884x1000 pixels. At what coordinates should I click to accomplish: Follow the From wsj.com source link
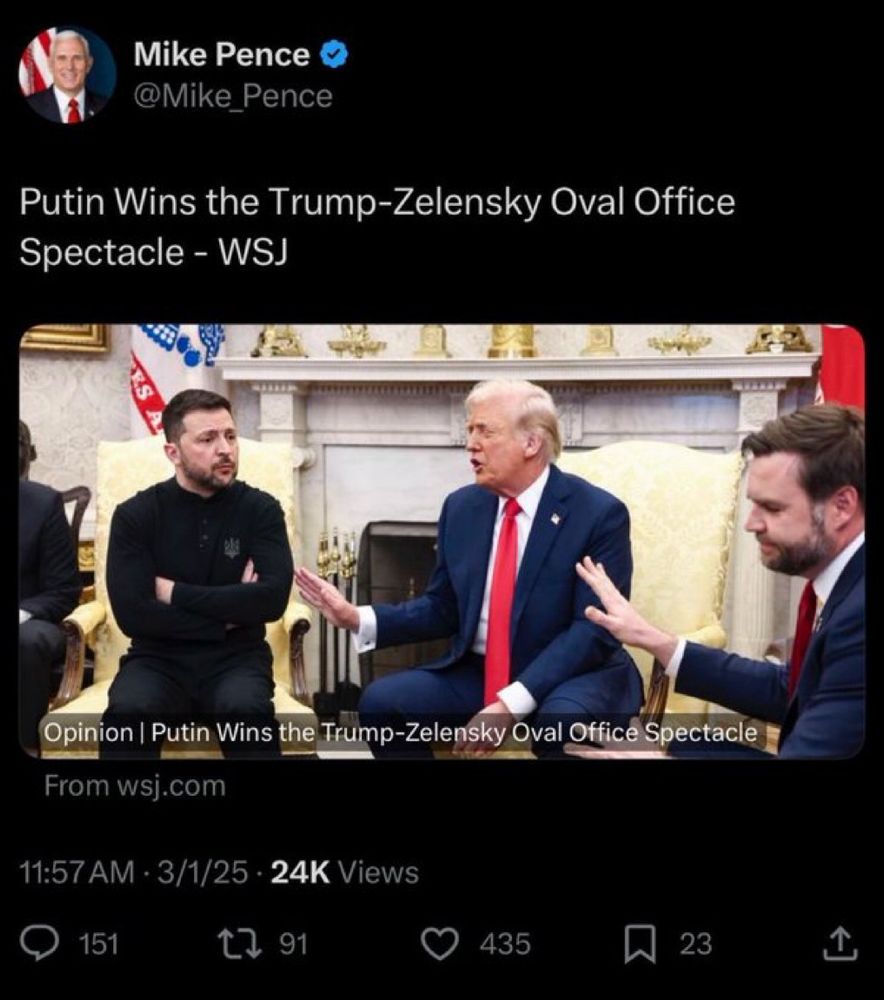[x=135, y=786]
